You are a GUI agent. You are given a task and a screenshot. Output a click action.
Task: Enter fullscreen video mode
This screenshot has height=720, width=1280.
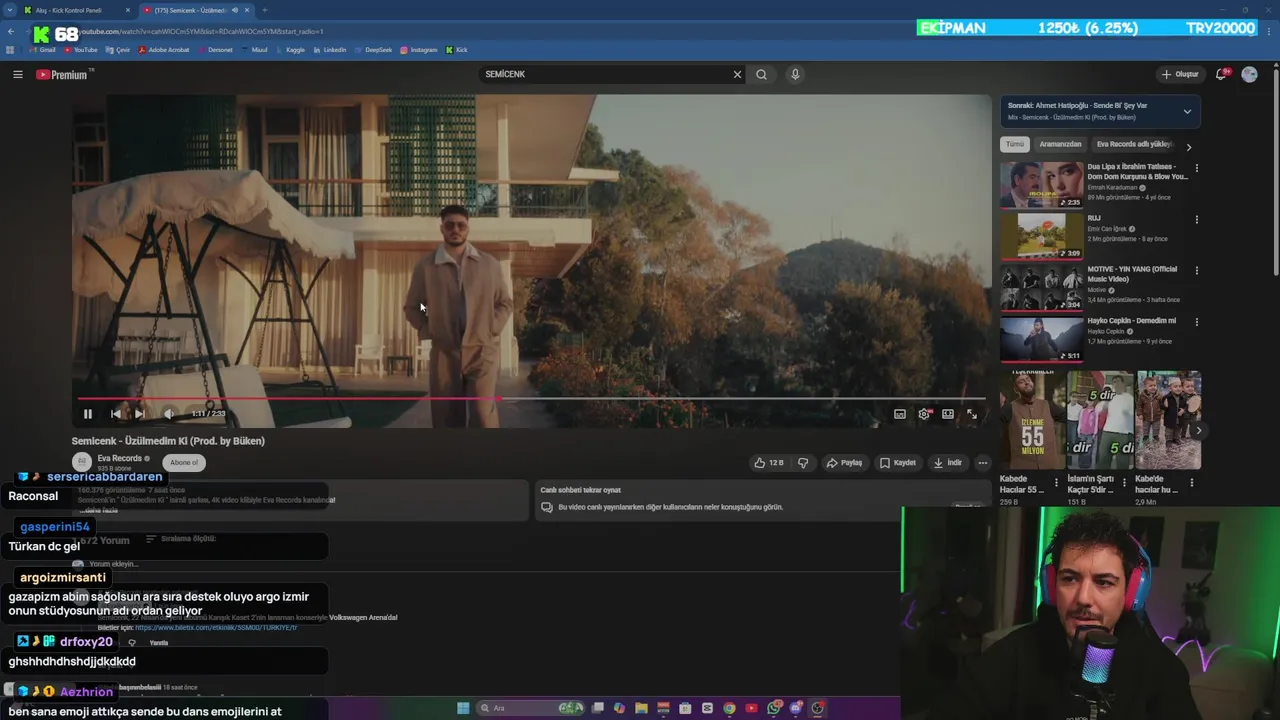[x=972, y=414]
